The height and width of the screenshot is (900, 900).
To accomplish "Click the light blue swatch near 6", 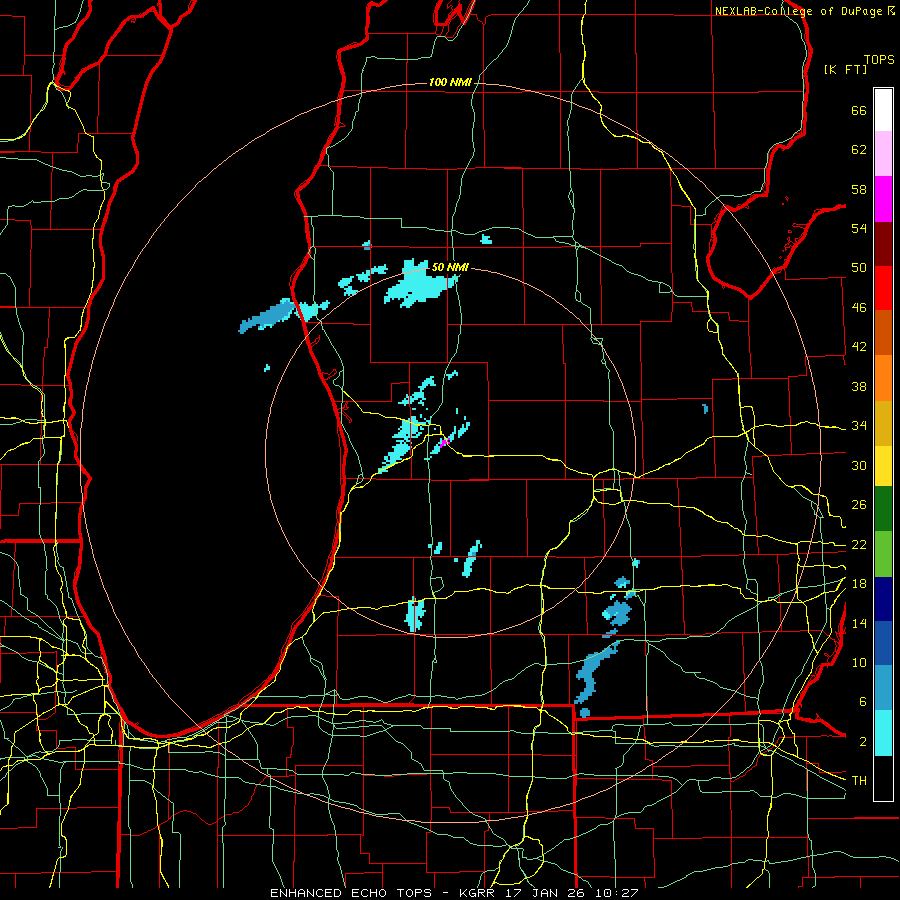I will click(883, 688).
